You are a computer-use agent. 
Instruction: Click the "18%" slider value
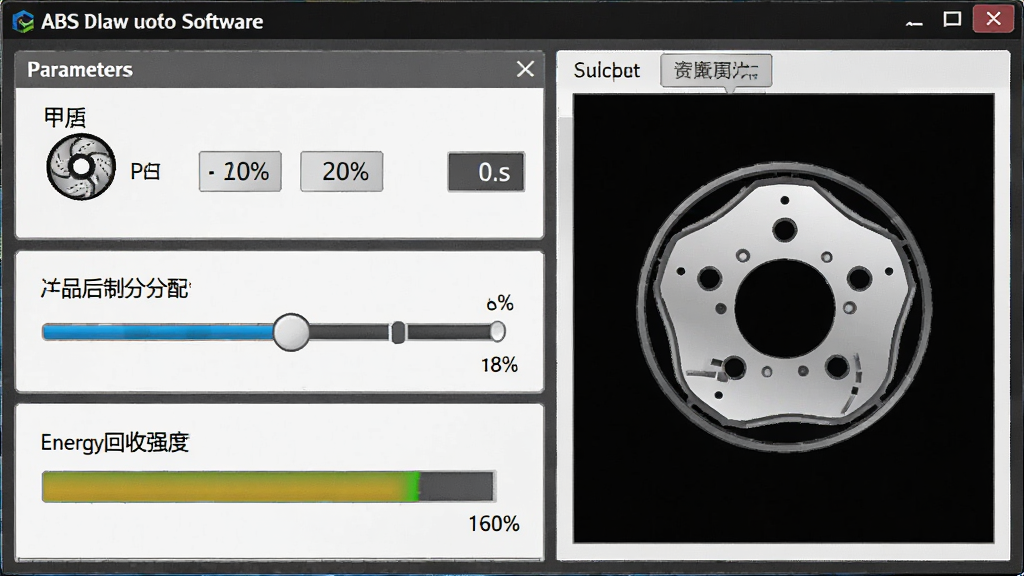click(x=500, y=364)
